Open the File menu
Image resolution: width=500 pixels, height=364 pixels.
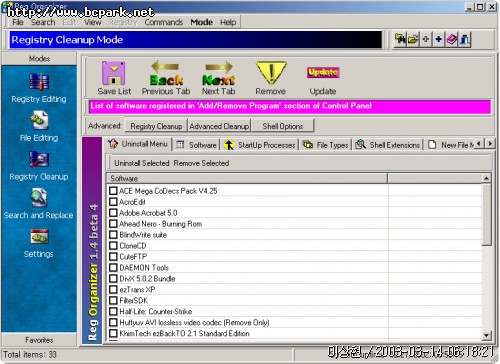(18, 22)
